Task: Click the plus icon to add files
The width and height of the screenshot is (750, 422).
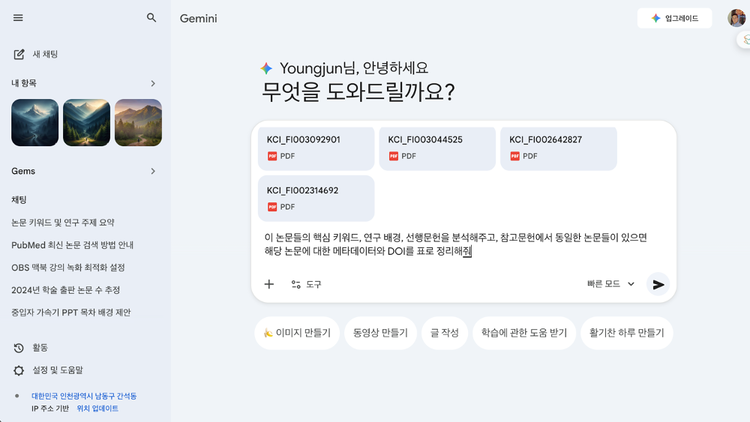Action: click(269, 284)
